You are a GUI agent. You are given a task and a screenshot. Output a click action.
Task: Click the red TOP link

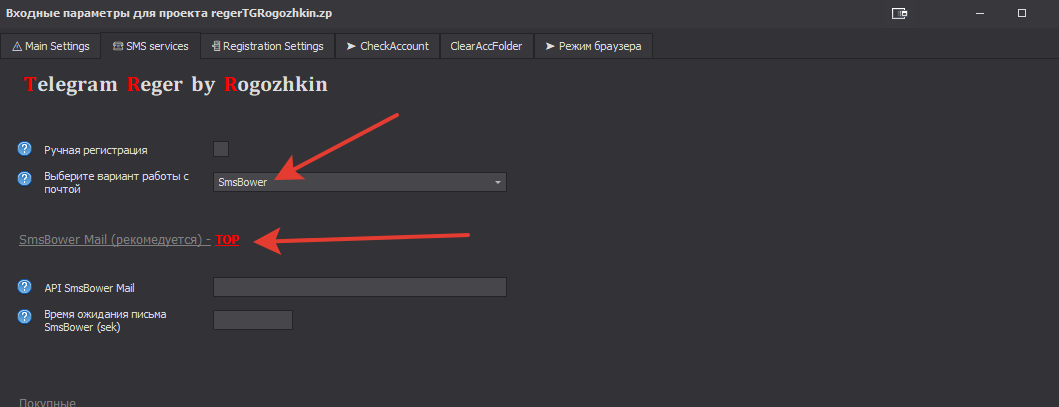tap(227, 240)
